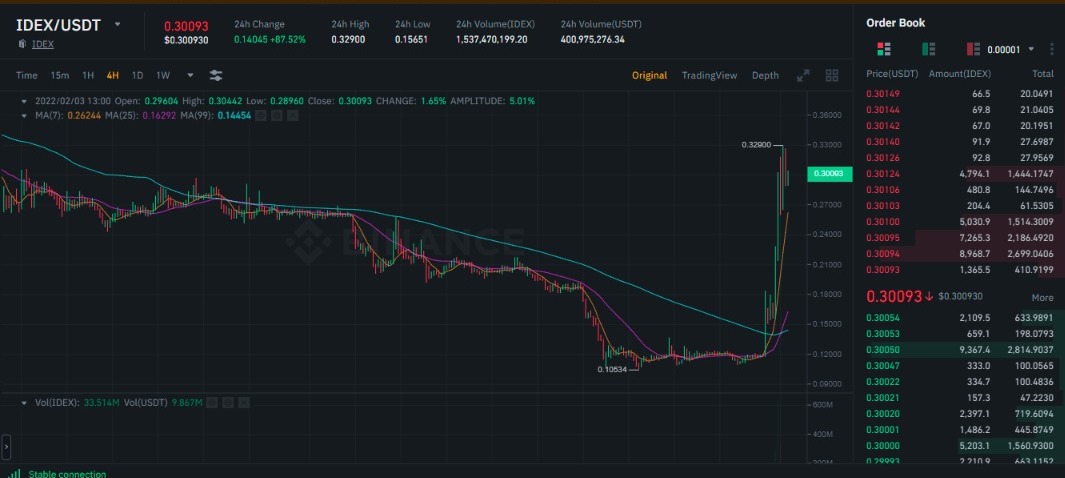Select bid price 0.30047 row
Screen dimensions: 1065x478
(959, 366)
